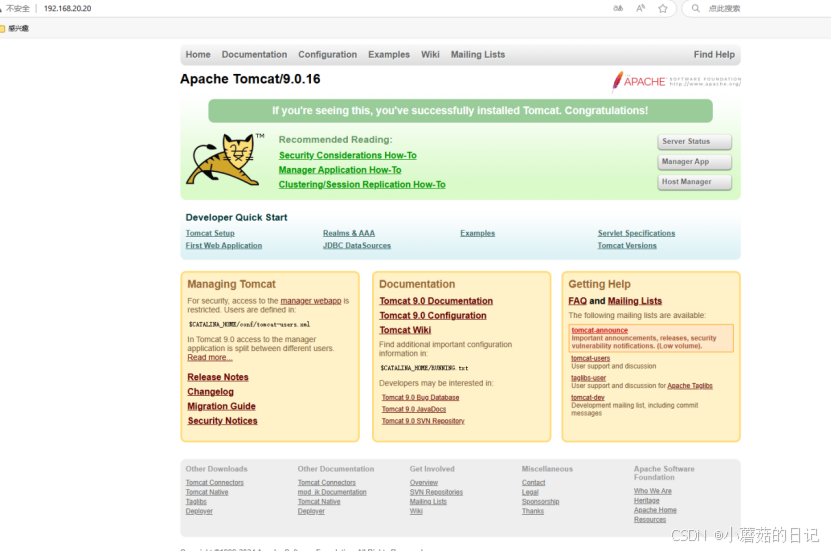Click the Tomcat cat logo image

[x=225, y=159]
